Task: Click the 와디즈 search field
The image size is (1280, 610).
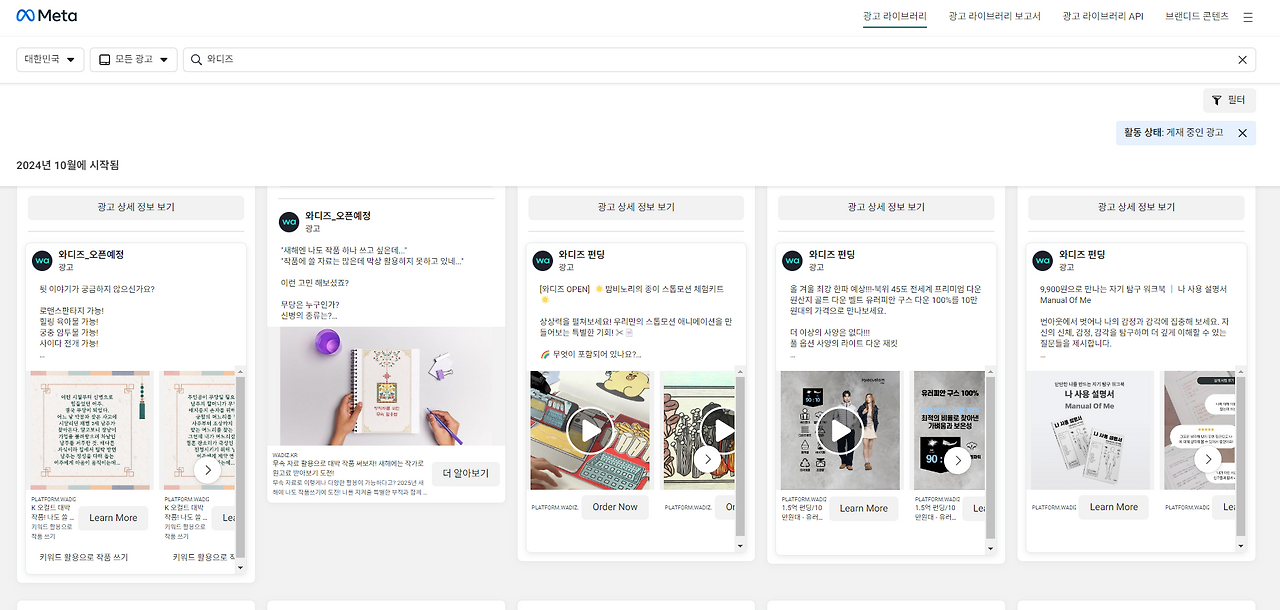Action: 720,60
